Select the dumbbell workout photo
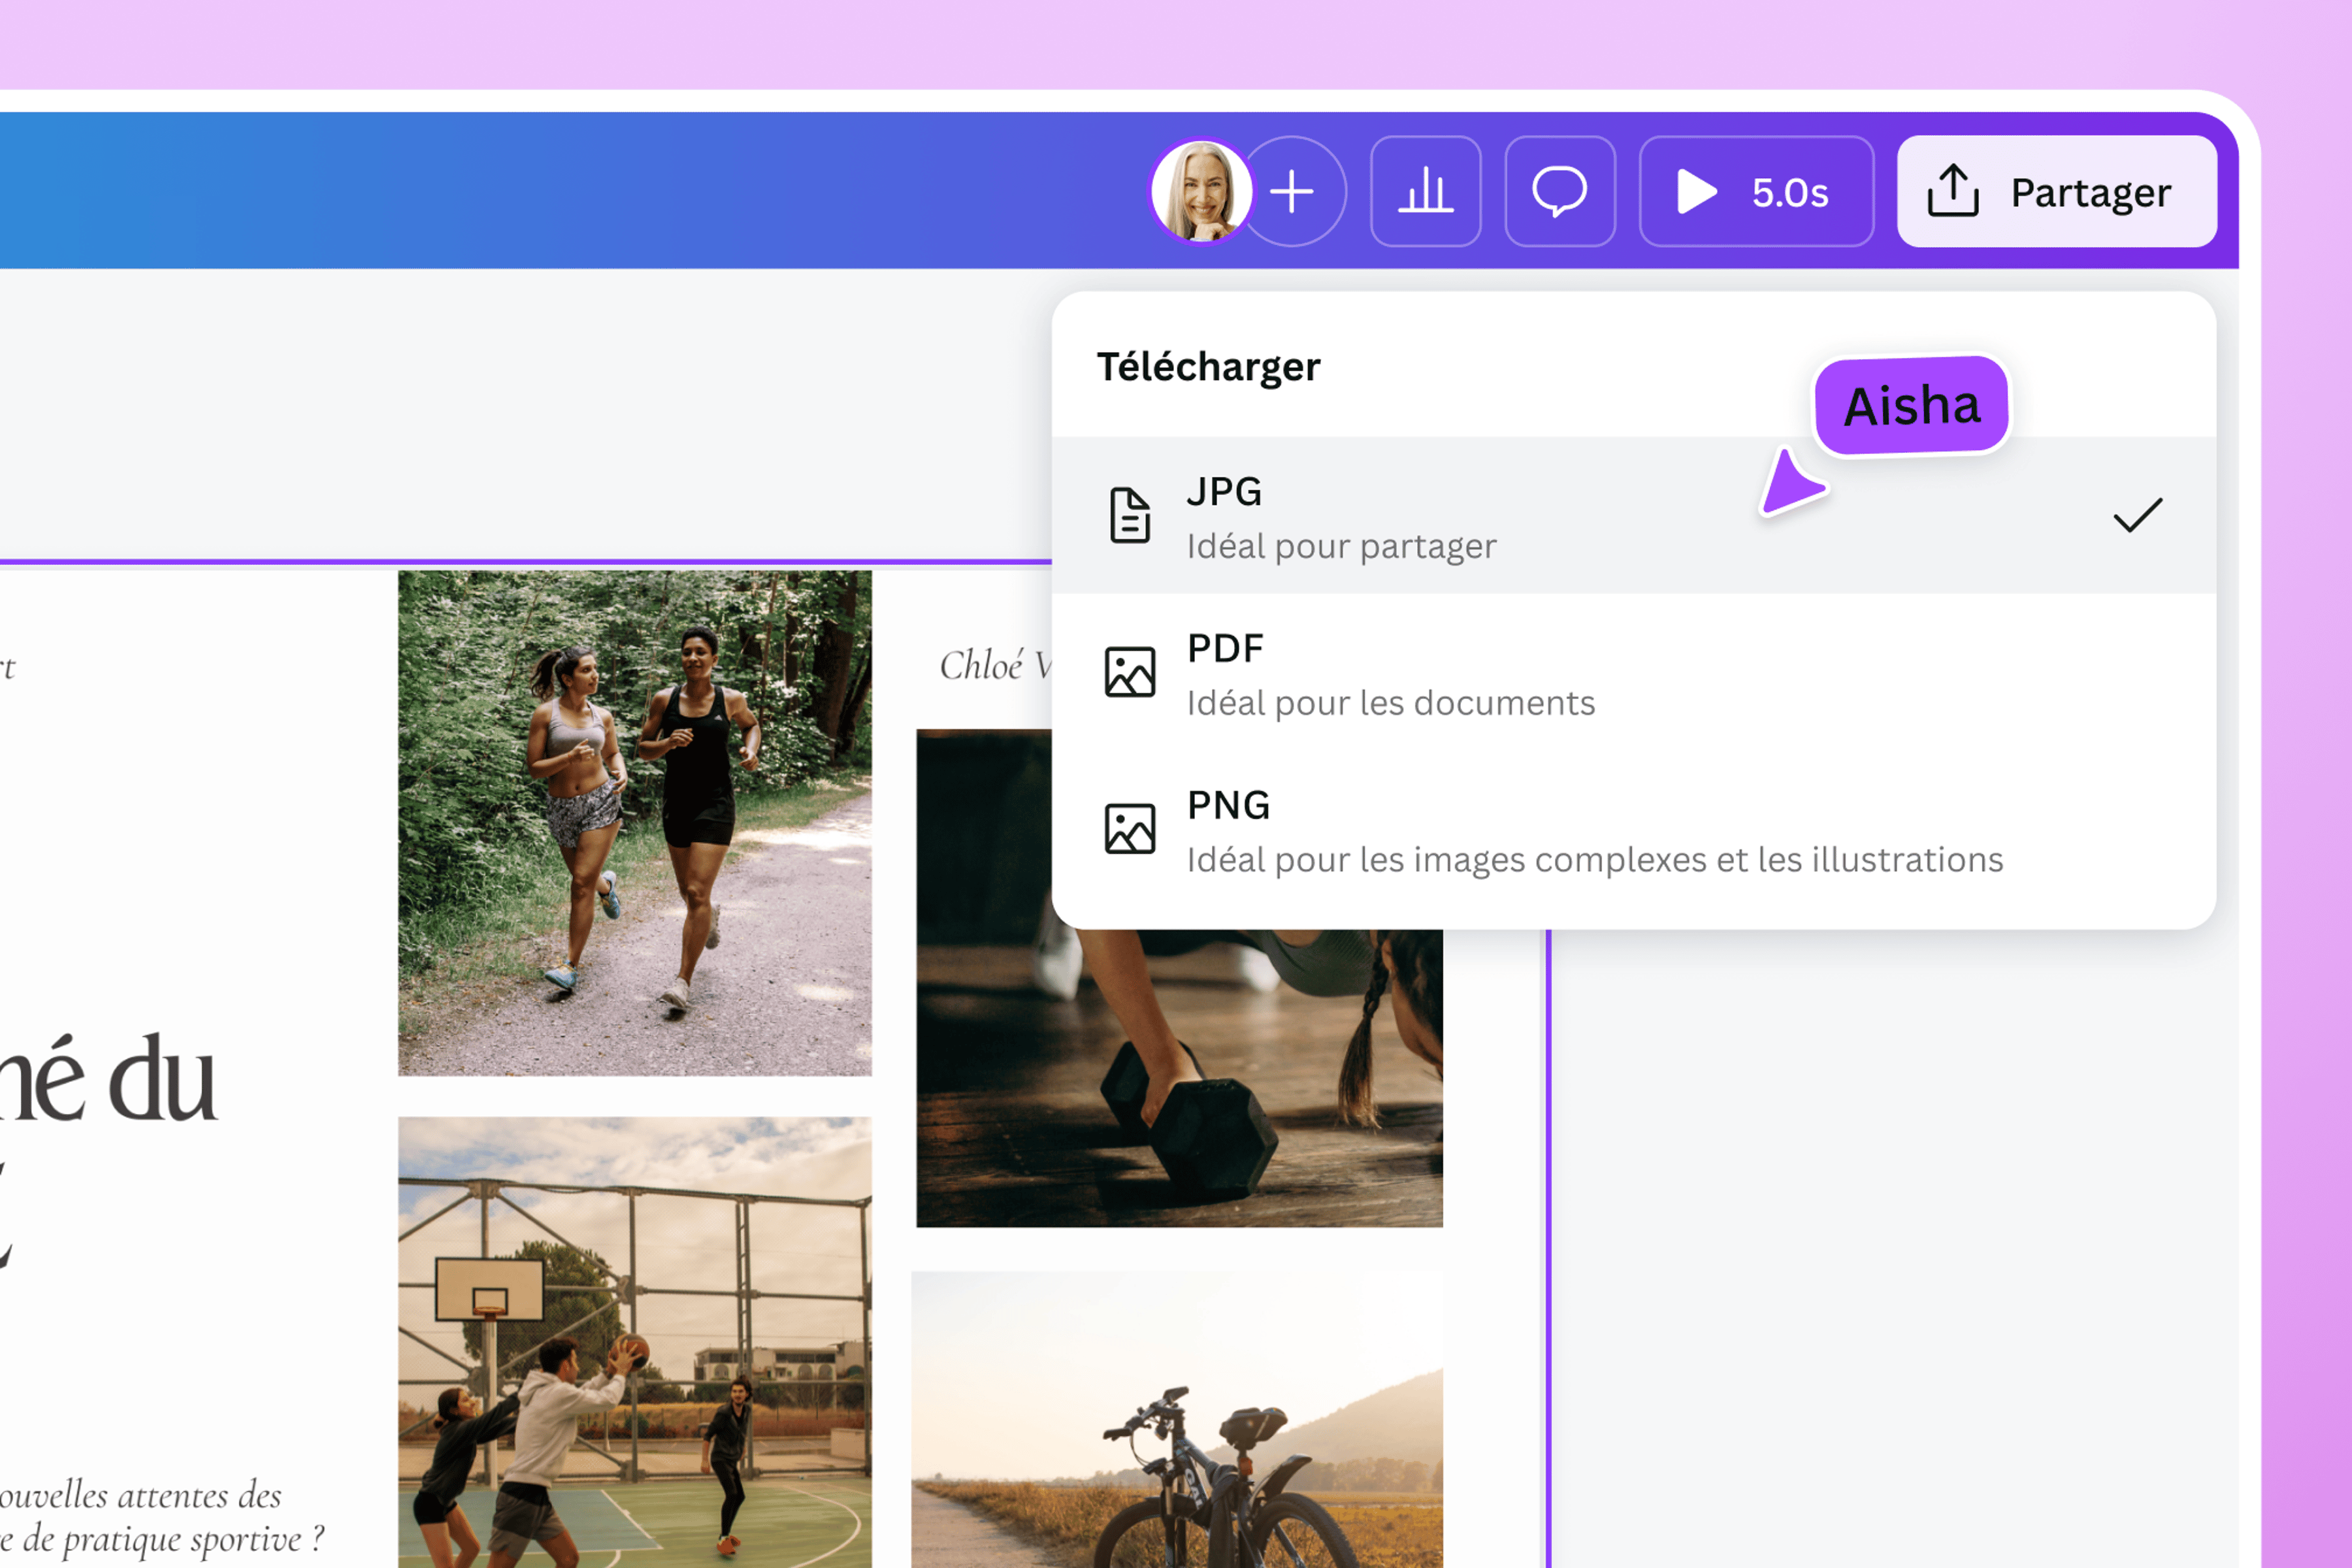This screenshot has height=1568, width=2352. pos(1179,1078)
